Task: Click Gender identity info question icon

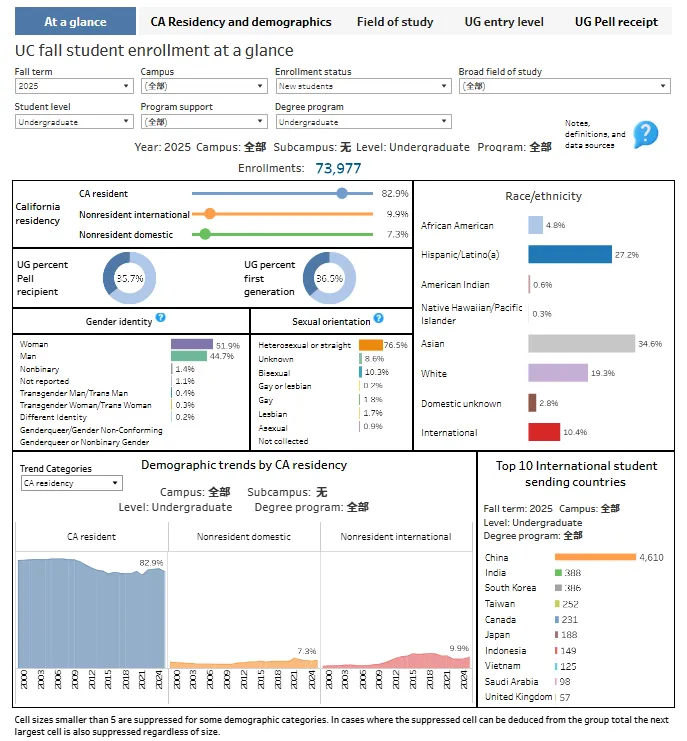Action: [160, 319]
